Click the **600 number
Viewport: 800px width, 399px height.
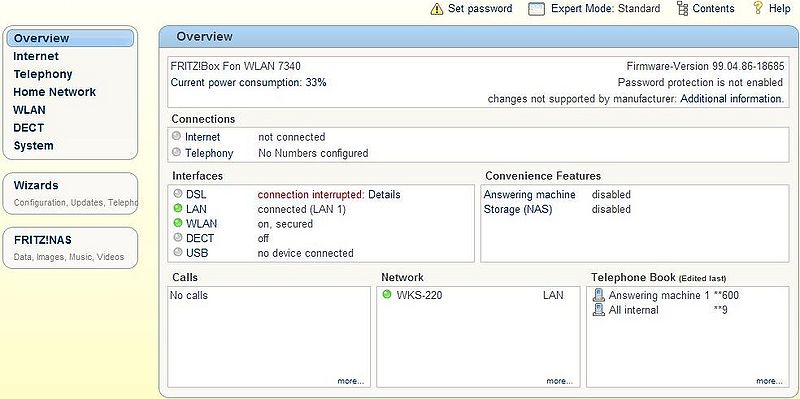(726, 295)
